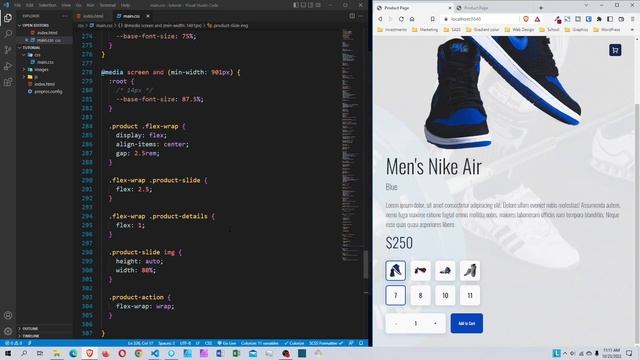
Task: Close the first Product Page browser tab
Action: [450, 8]
